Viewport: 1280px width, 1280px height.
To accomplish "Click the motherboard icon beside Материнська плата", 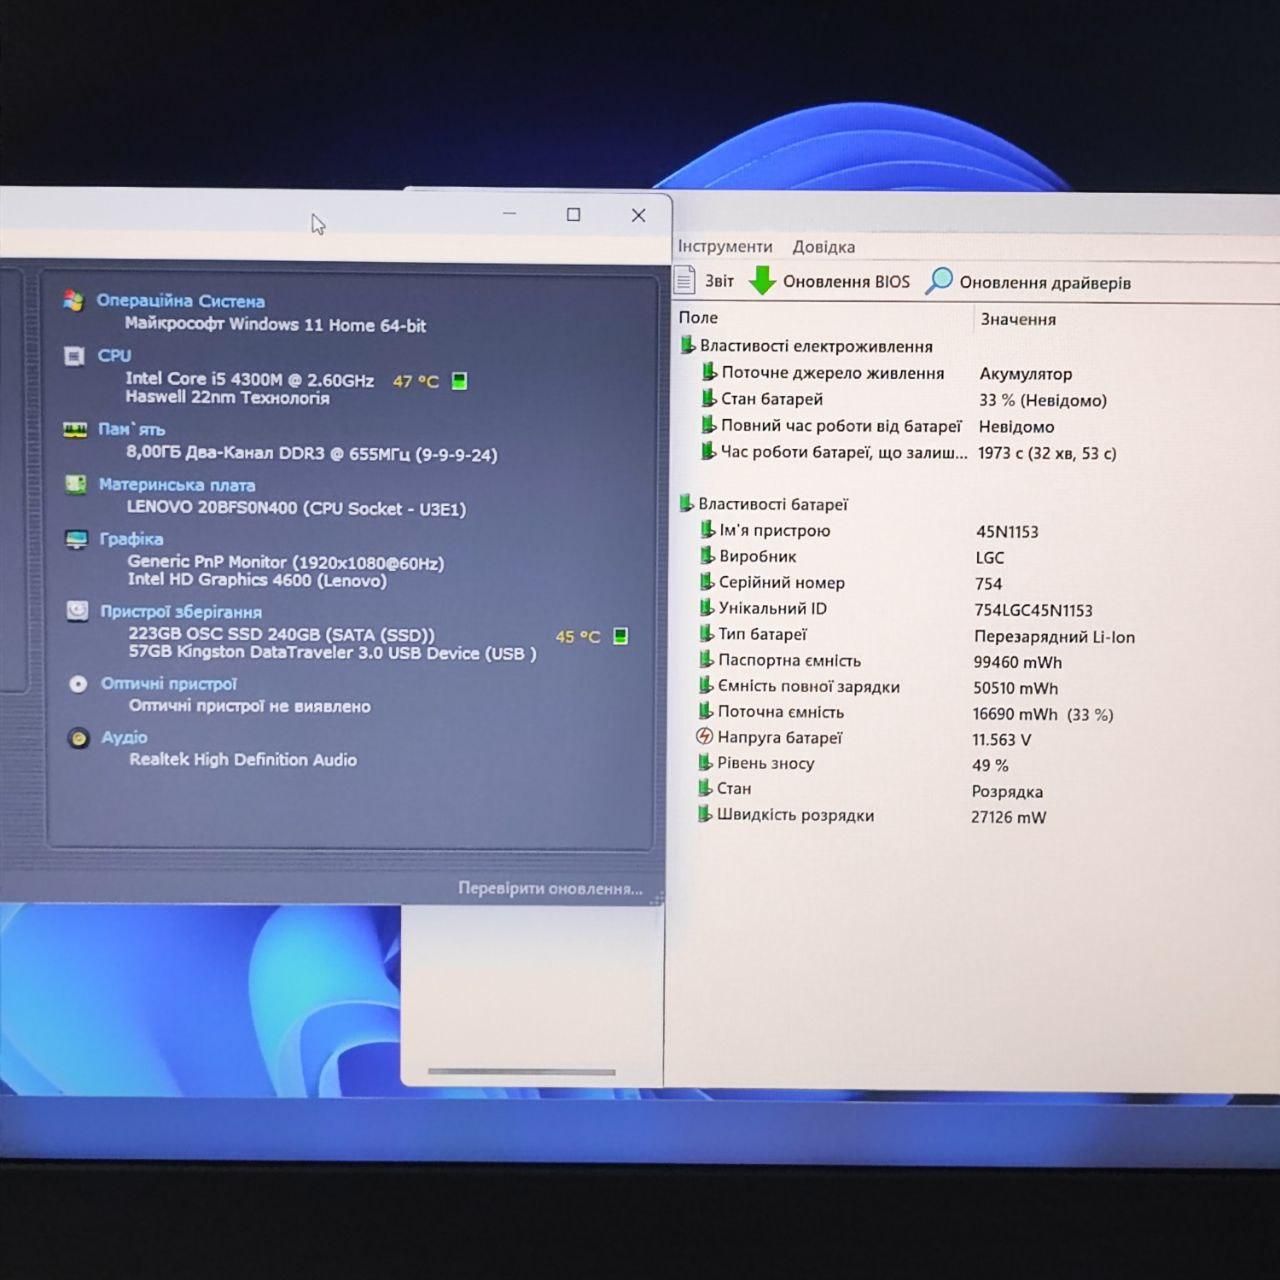I will [76, 485].
